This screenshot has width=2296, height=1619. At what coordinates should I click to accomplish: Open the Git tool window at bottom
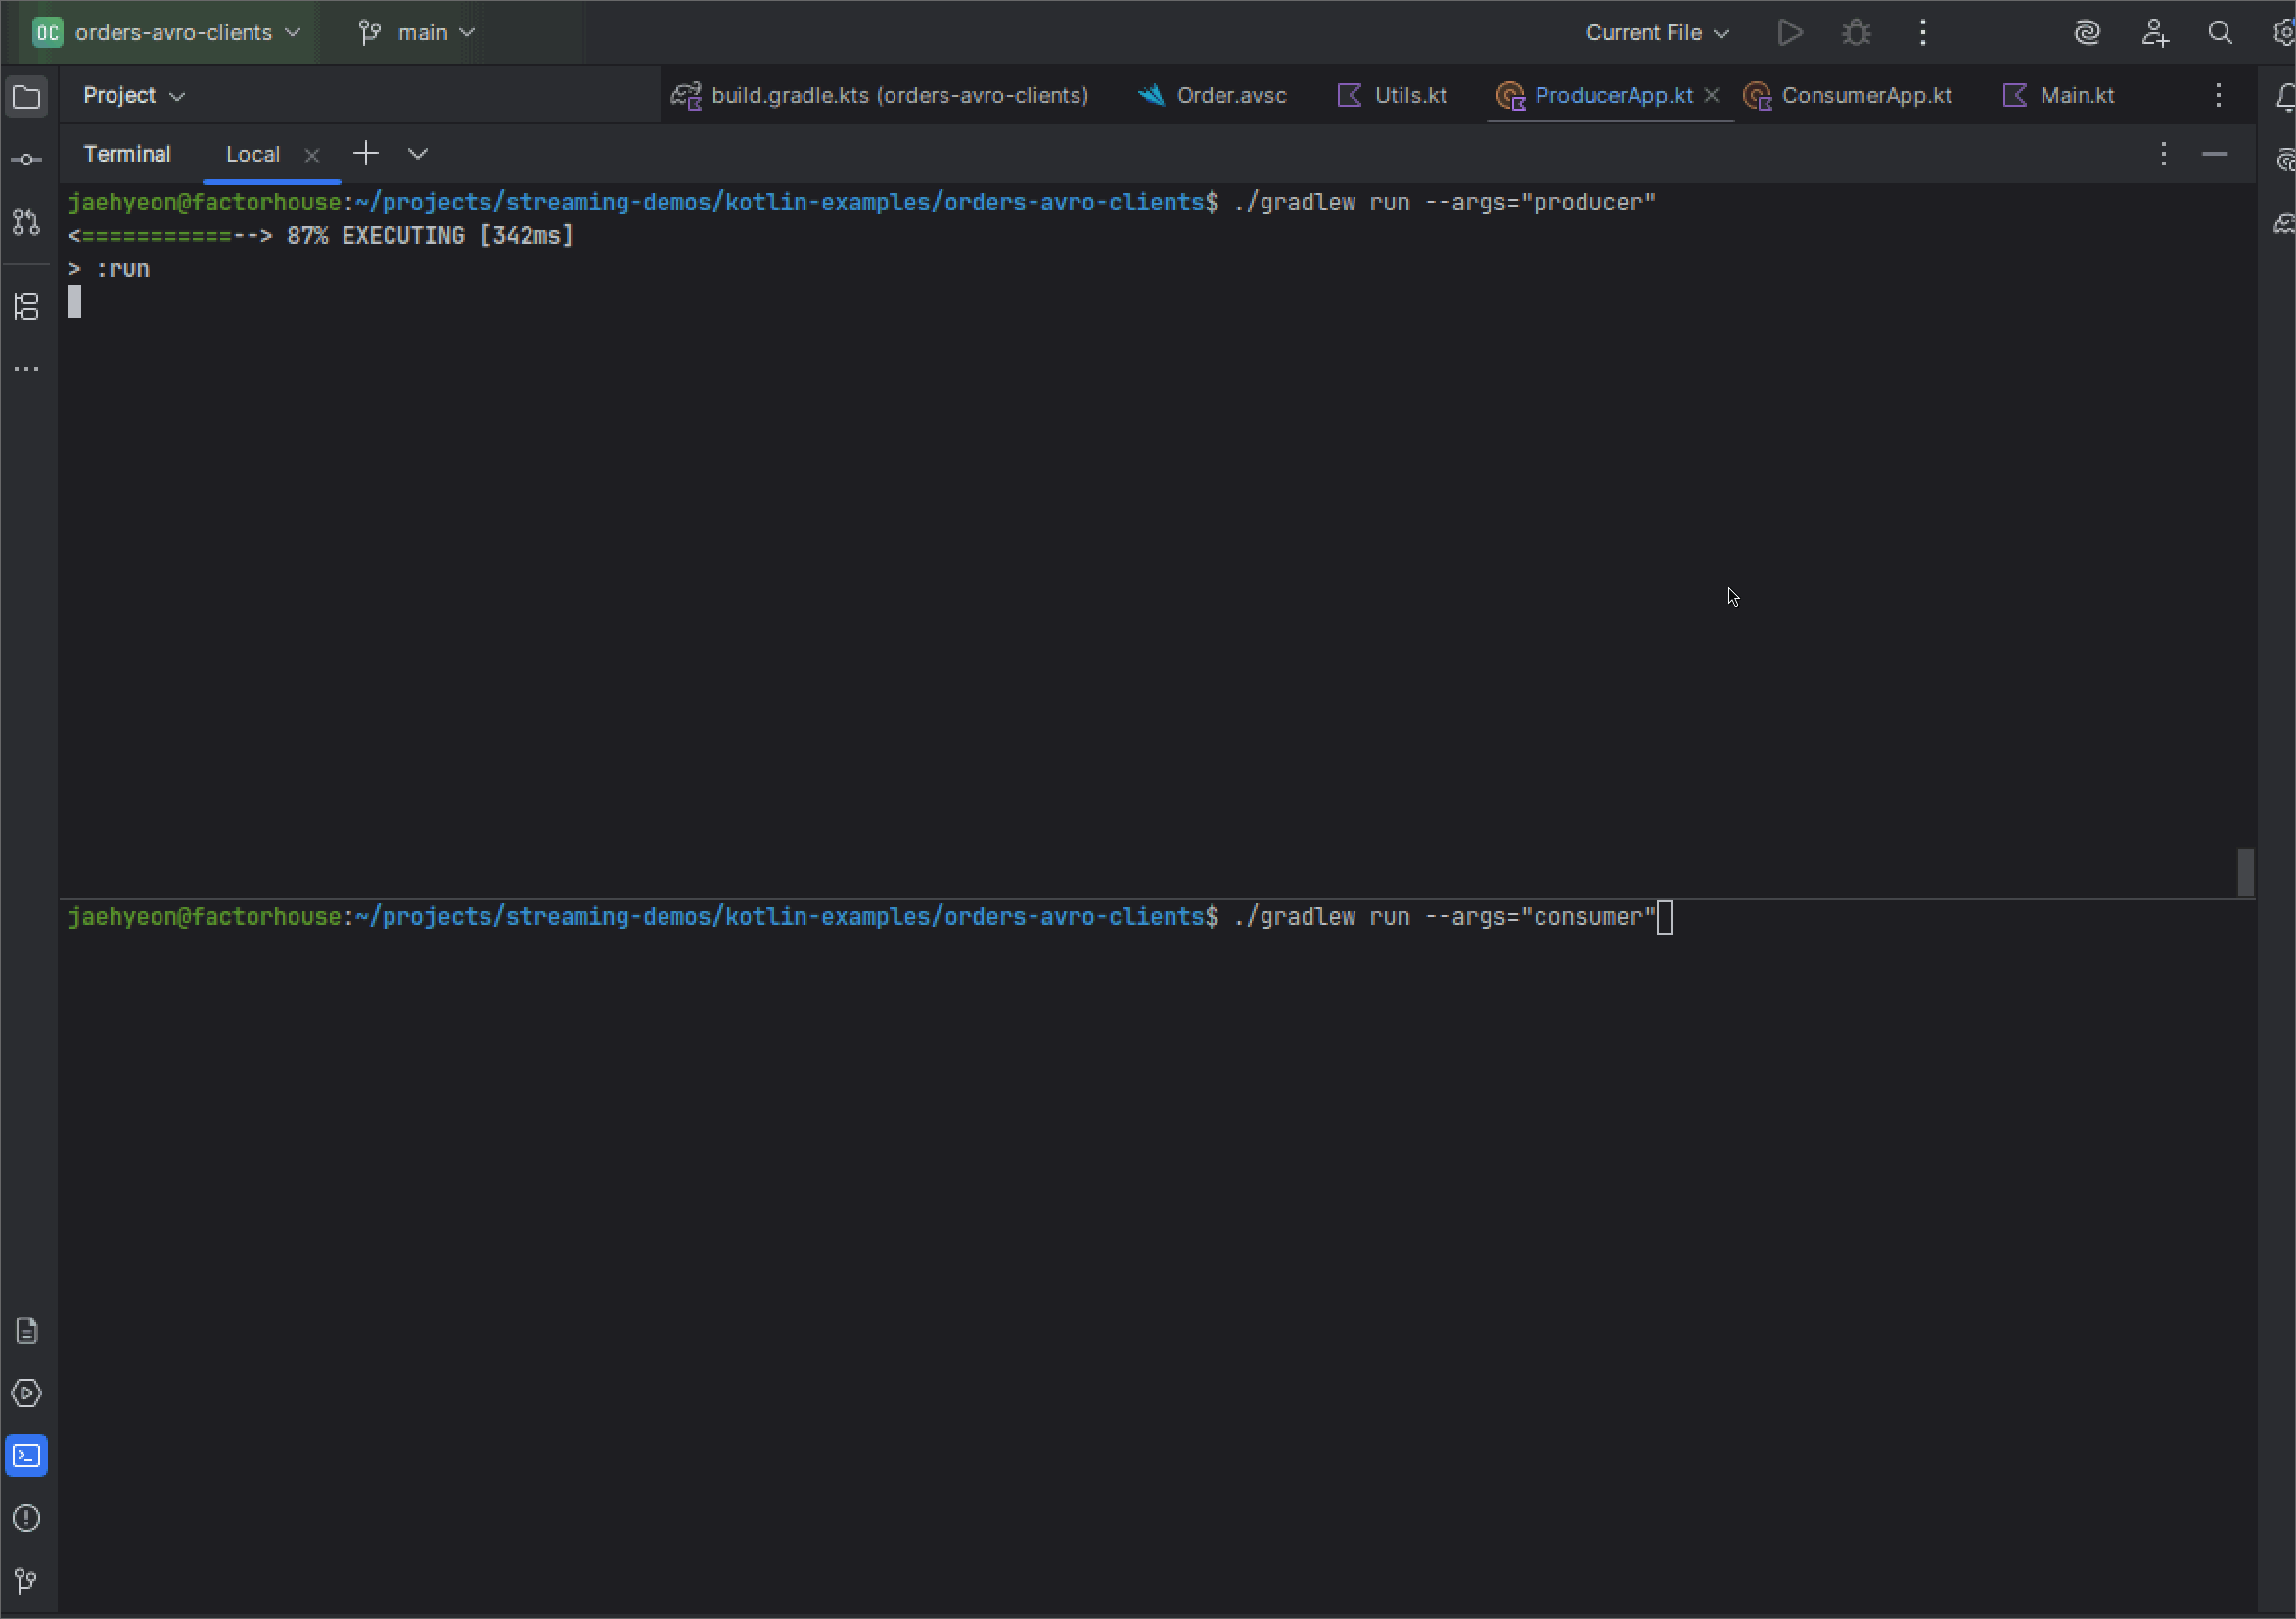click(x=27, y=1581)
